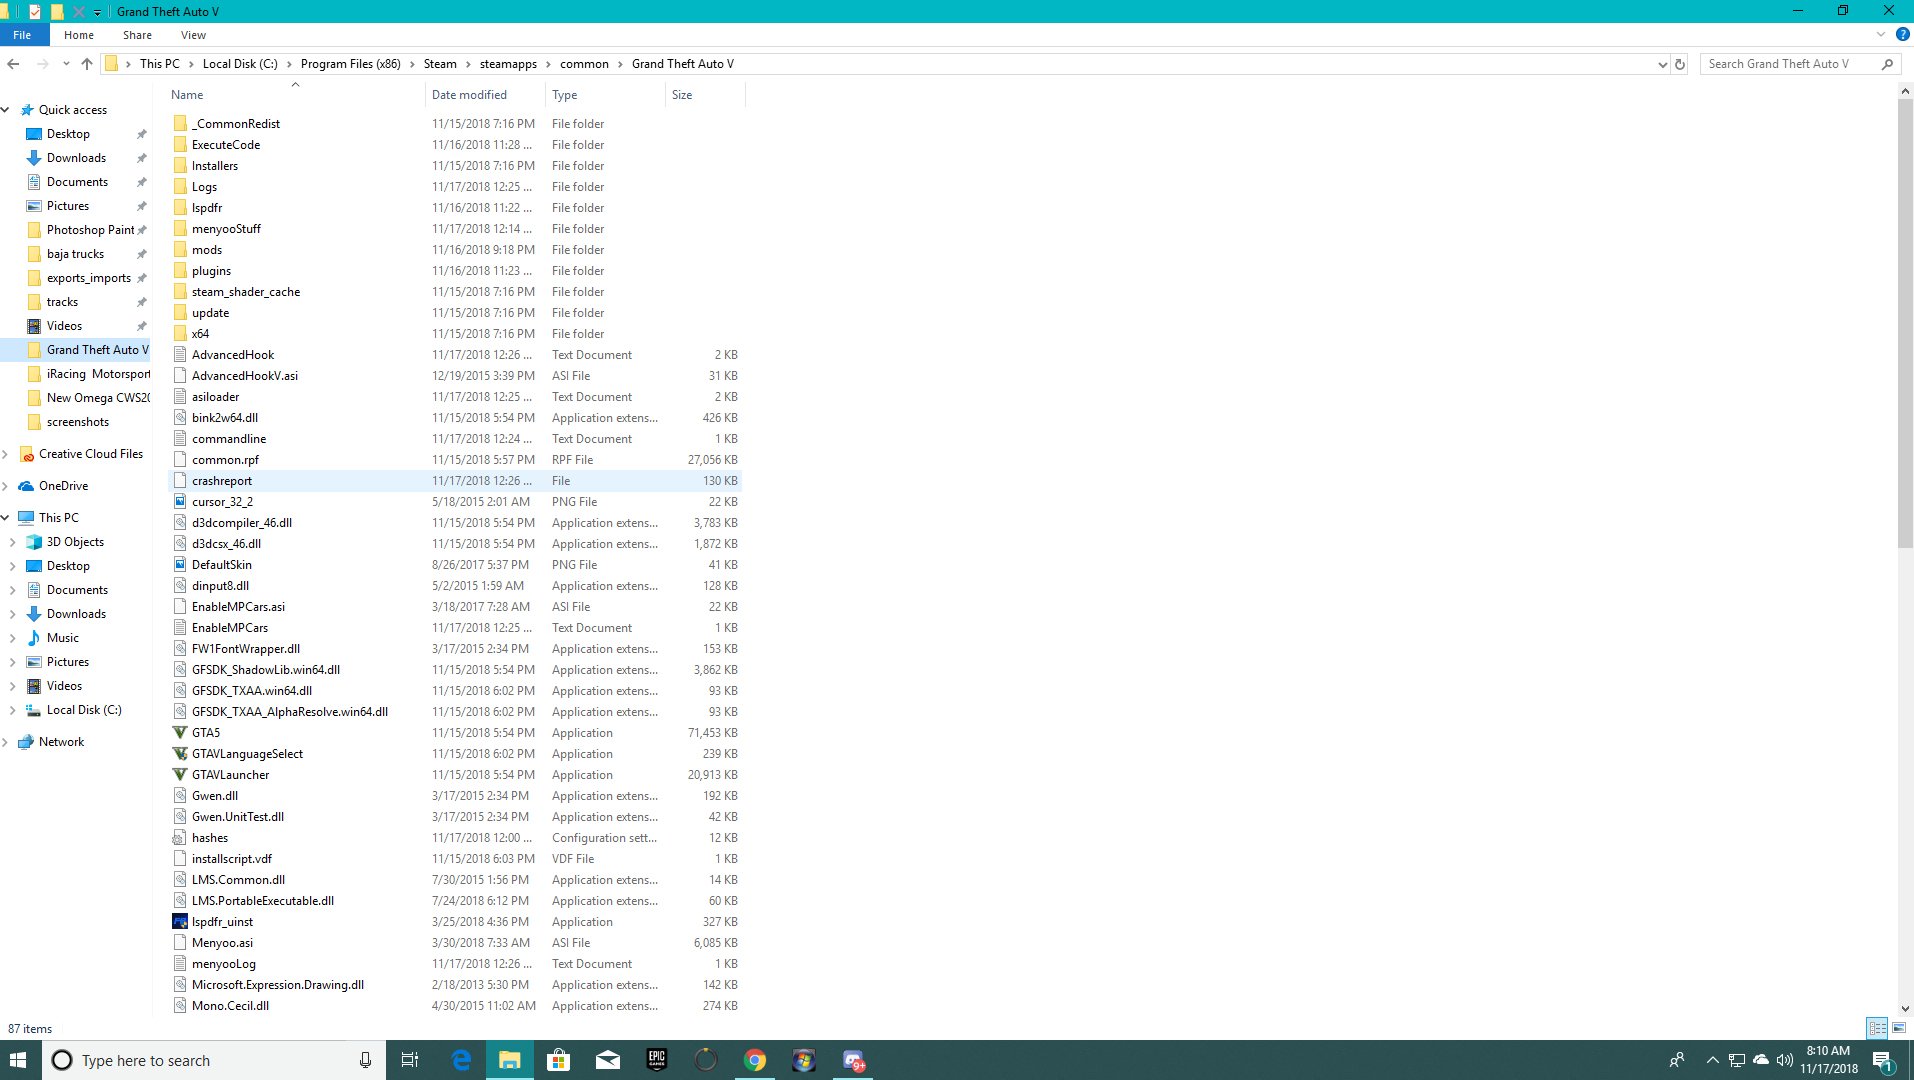Expand the ribbon with the chevron

1880,35
